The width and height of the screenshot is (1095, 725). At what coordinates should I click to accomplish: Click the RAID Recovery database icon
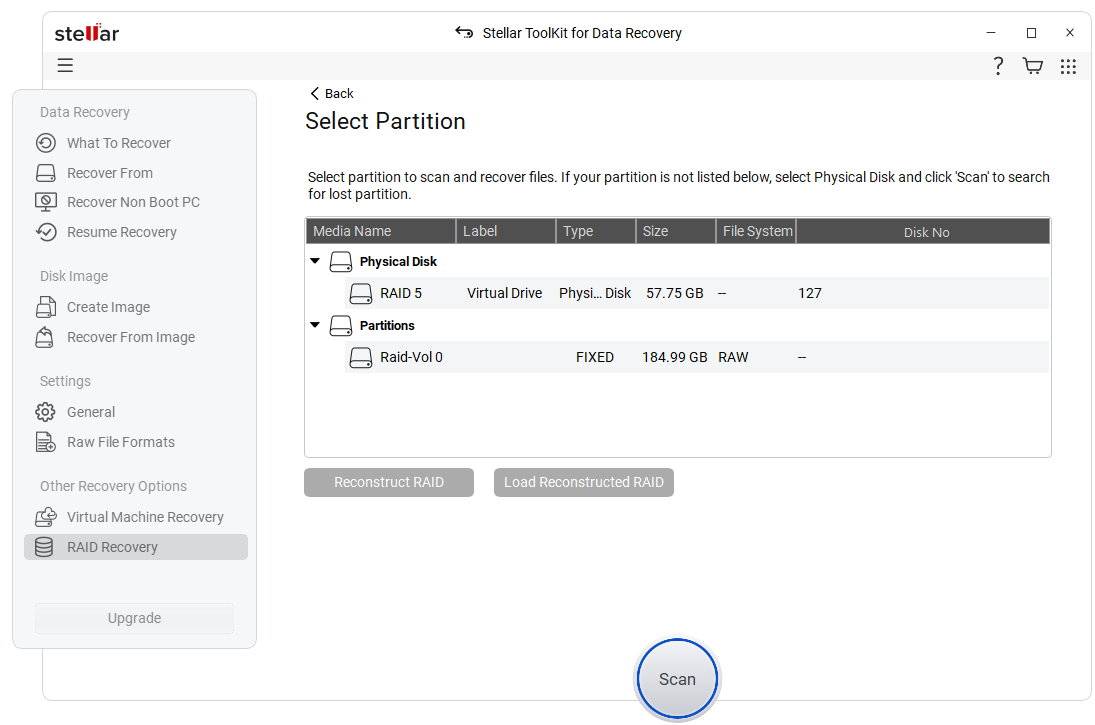[44, 547]
